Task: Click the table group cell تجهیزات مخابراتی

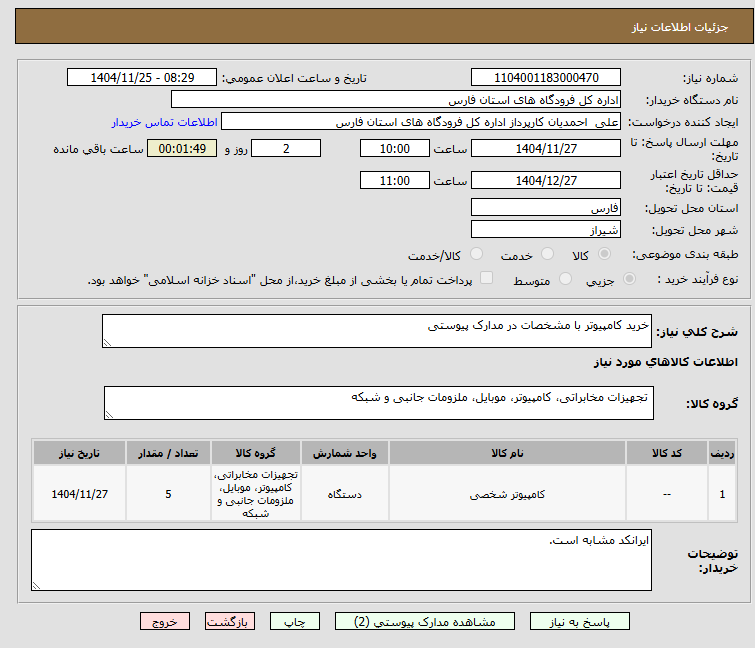Action: click(x=256, y=494)
